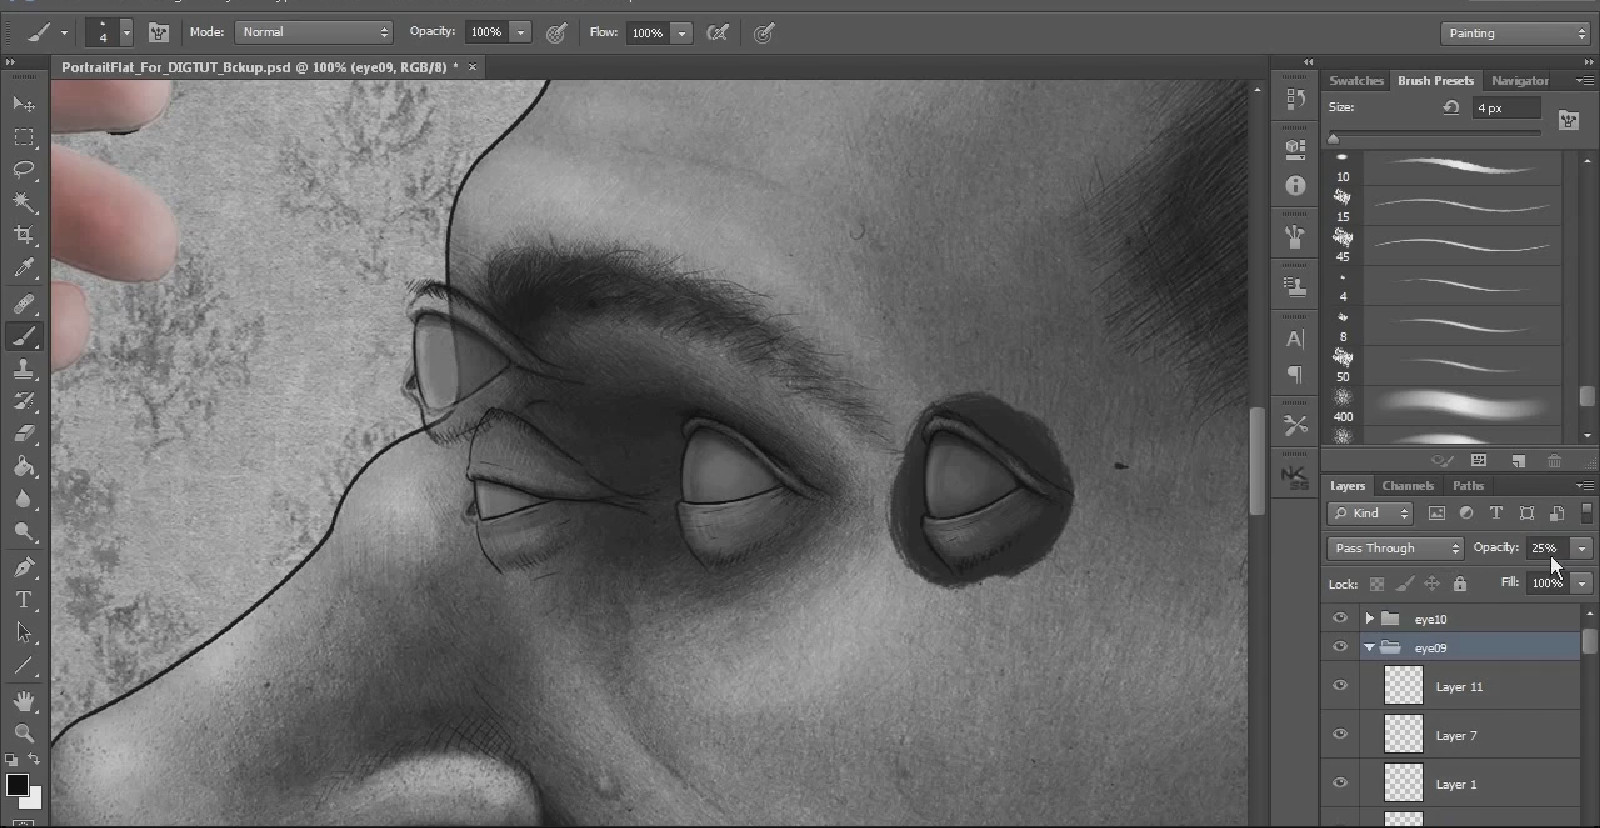1600x828 pixels.
Task: Open the Flow dropdown arrow
Action: (x=682, y=33)
